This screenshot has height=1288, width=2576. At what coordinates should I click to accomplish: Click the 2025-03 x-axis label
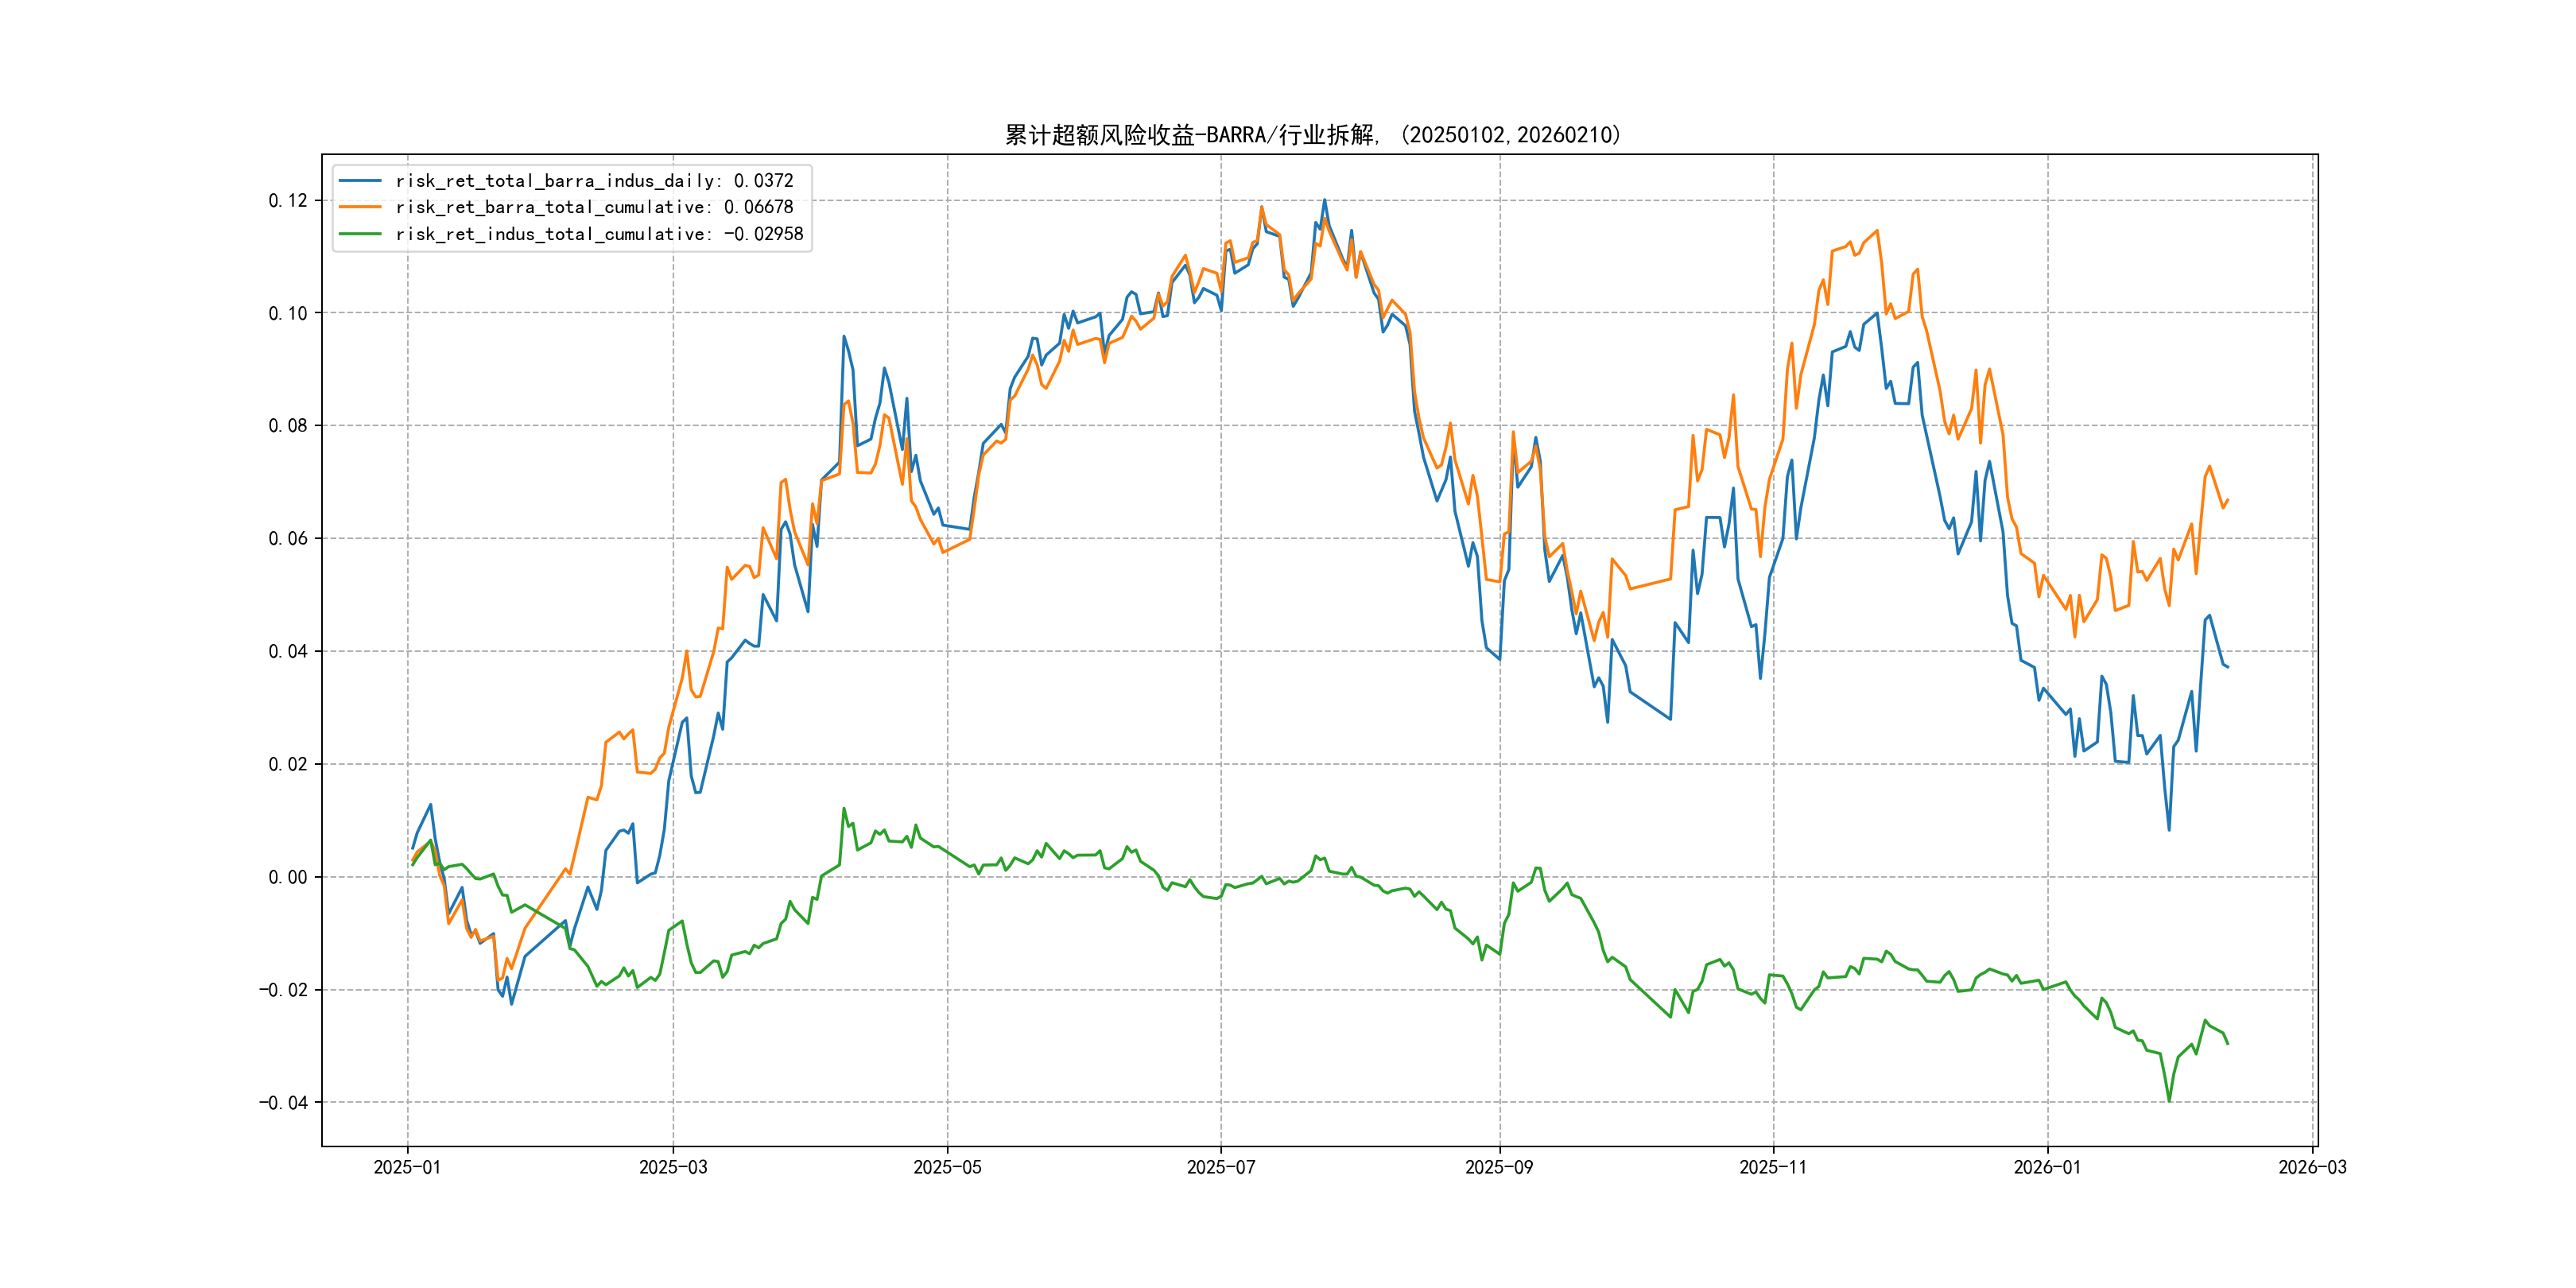[673, 1167]
